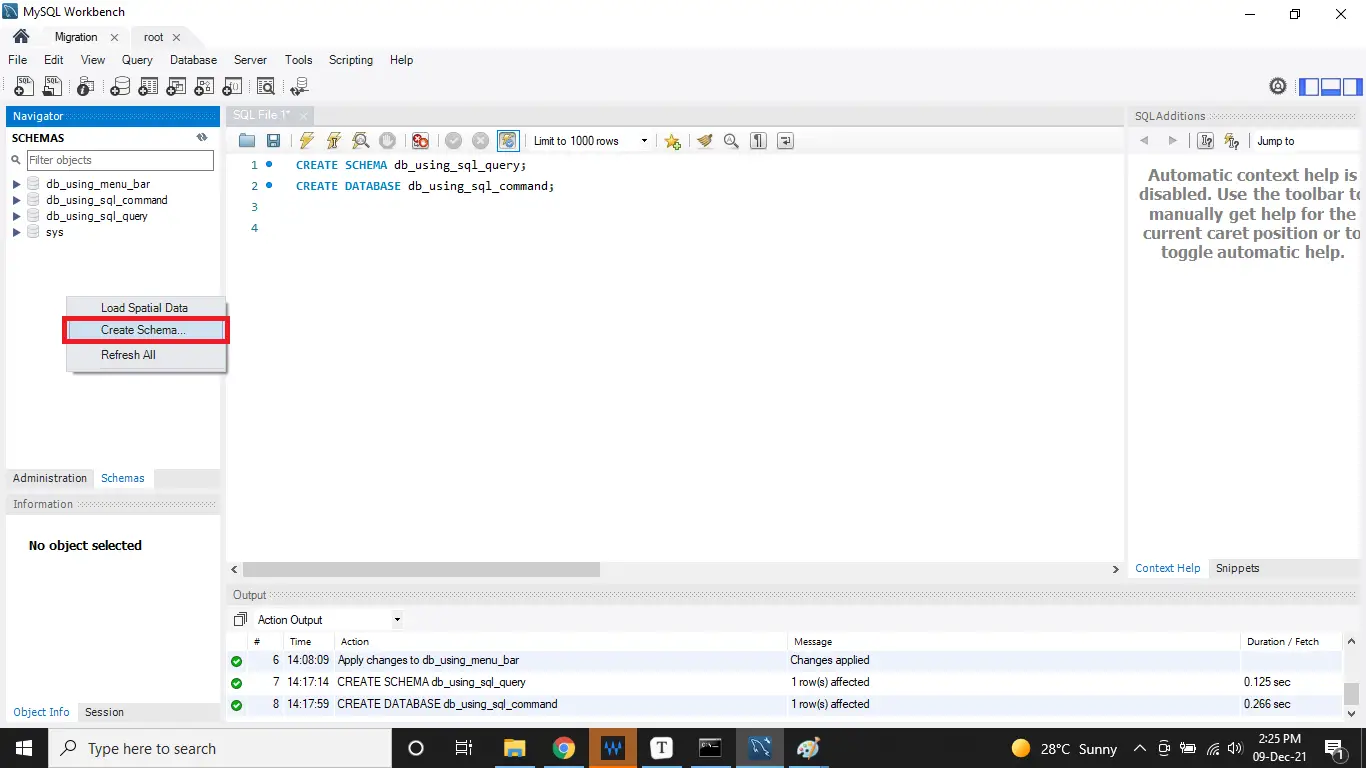The height and width of the screenshot is (768, 1366).
Task: Open the find magnifier in editor toolbar
Action: 731,141
